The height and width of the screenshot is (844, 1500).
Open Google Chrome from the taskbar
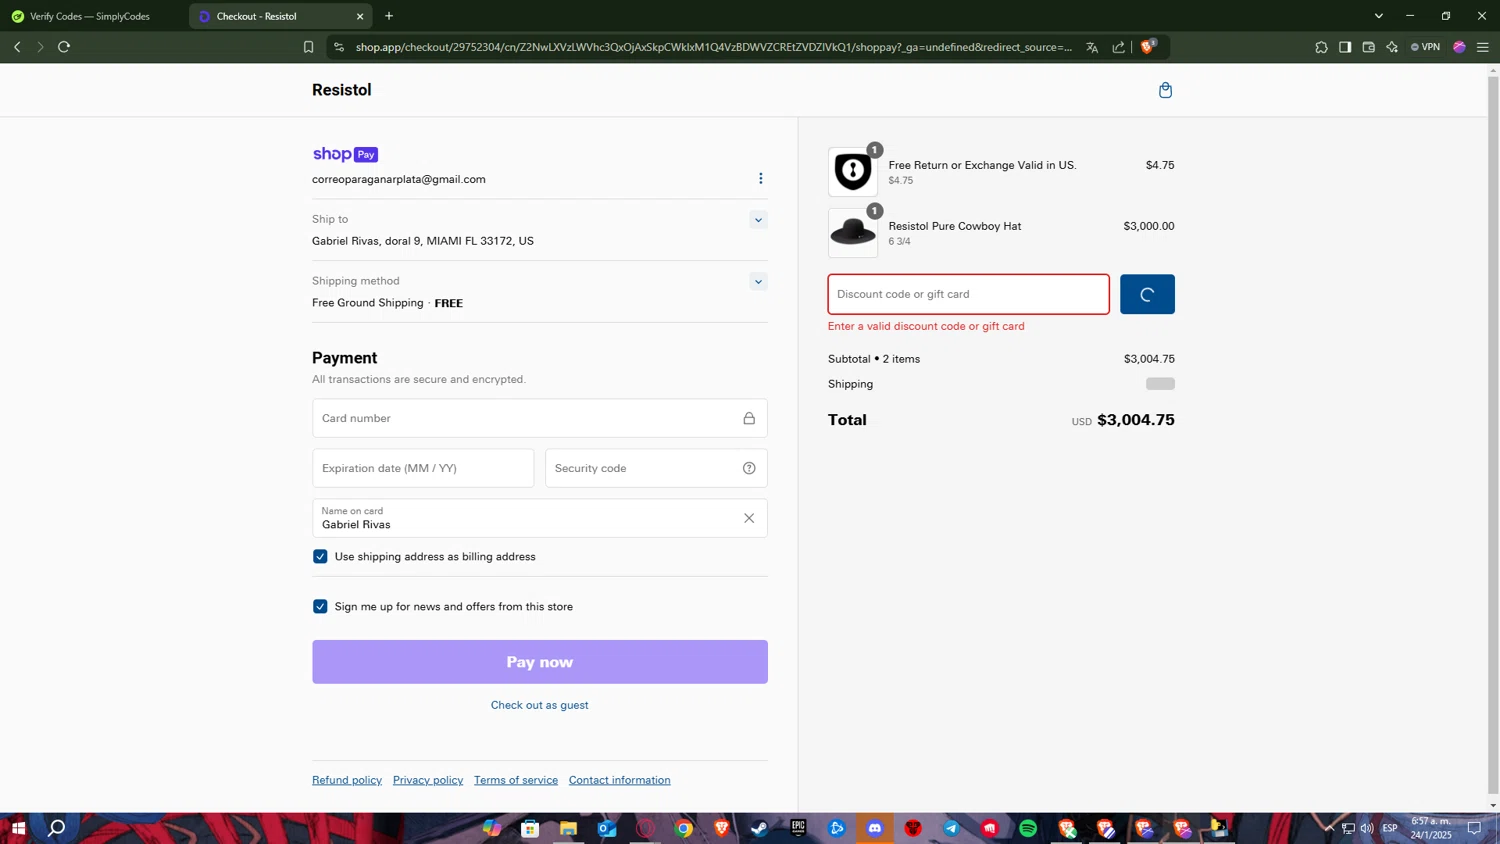pyautogui.click(x=684, y=828)
